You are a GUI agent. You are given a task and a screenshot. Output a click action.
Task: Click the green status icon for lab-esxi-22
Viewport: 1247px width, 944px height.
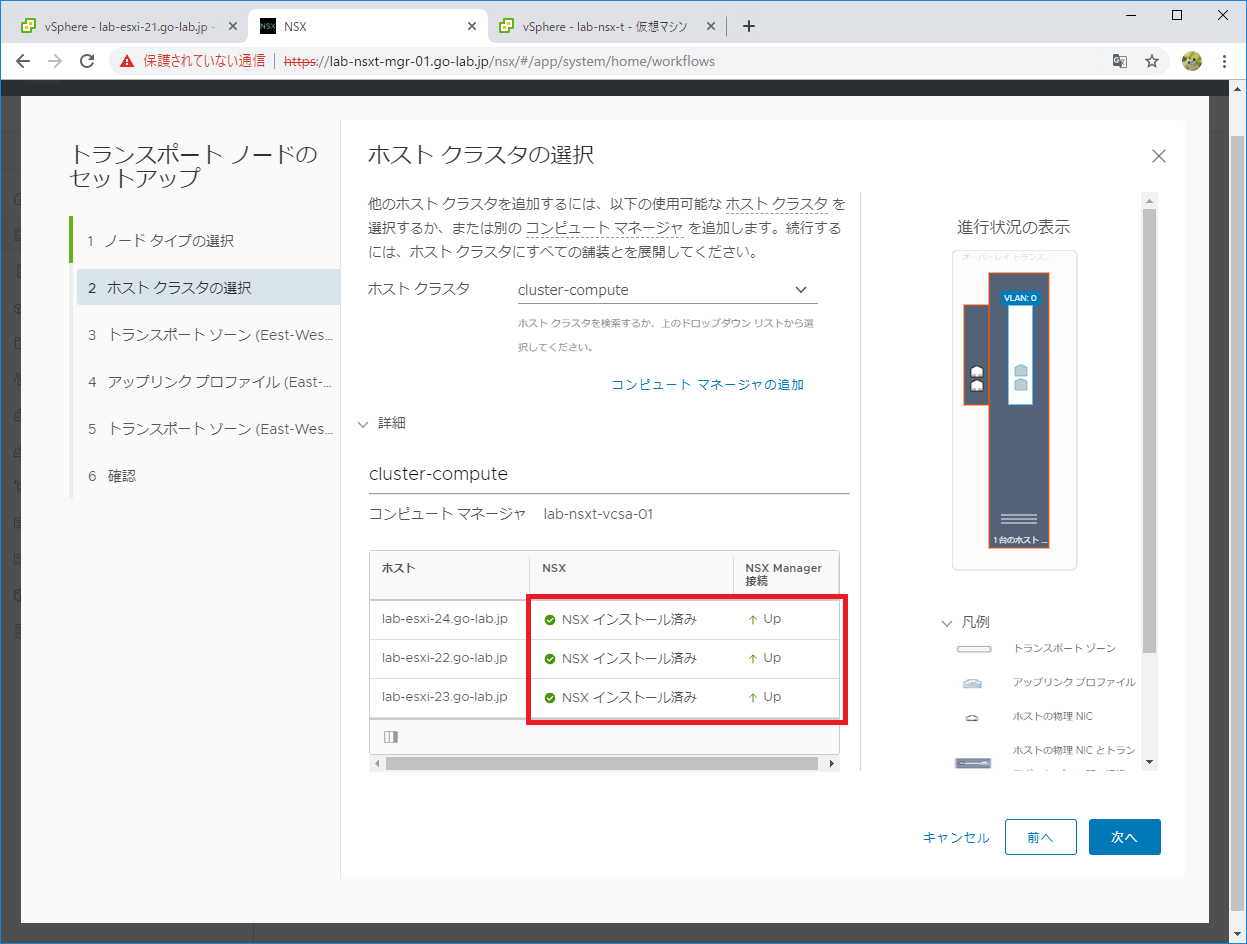550,659
